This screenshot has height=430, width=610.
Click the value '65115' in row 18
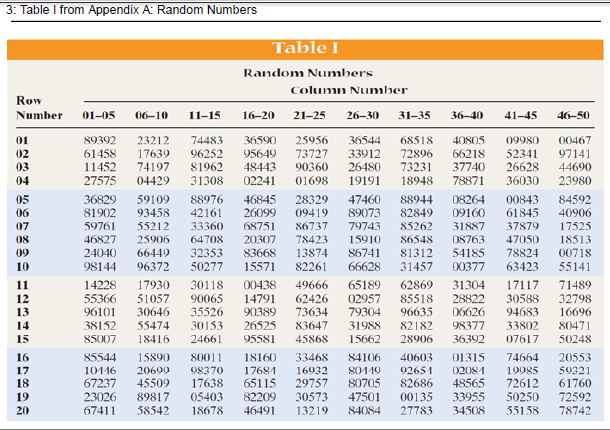260,383
